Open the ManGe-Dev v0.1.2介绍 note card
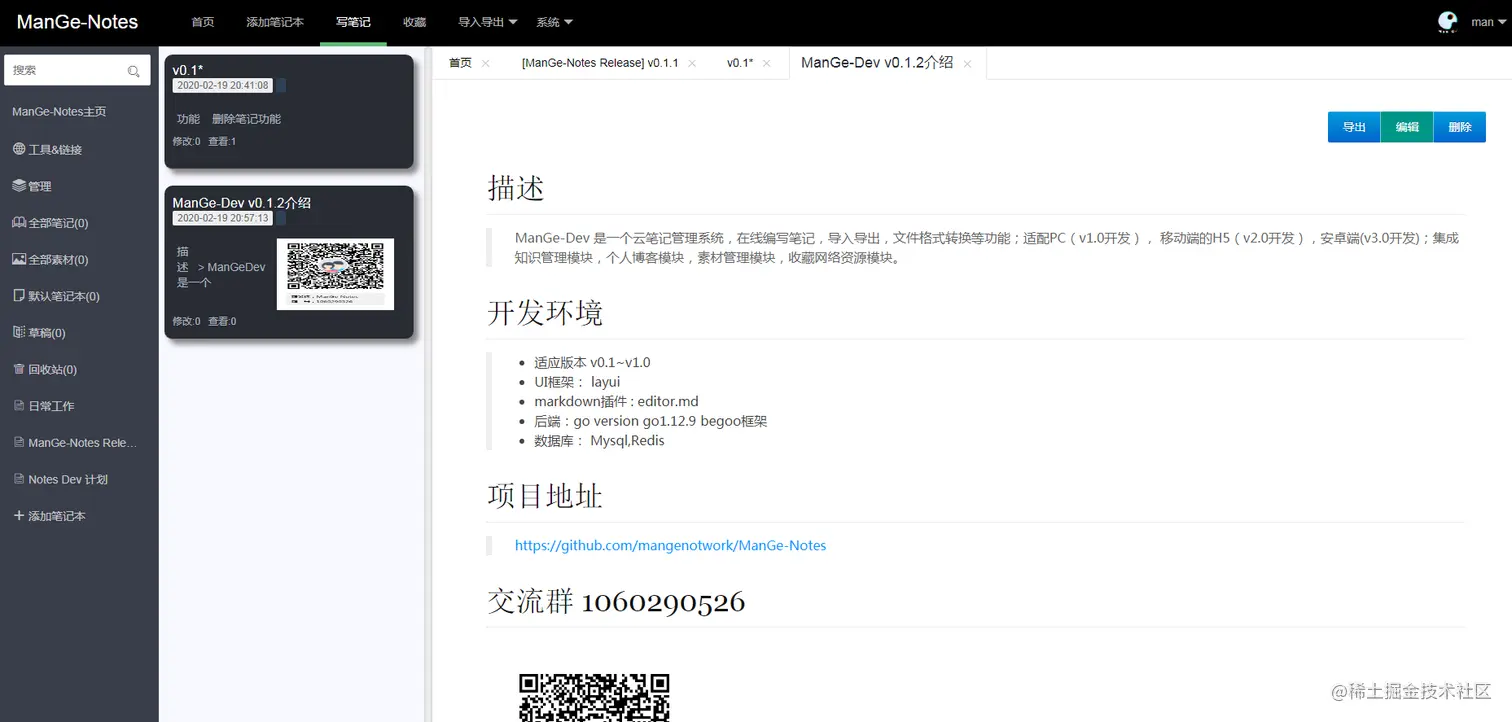The height and width of the screenshot is (722, 1512). click(289, 262)
